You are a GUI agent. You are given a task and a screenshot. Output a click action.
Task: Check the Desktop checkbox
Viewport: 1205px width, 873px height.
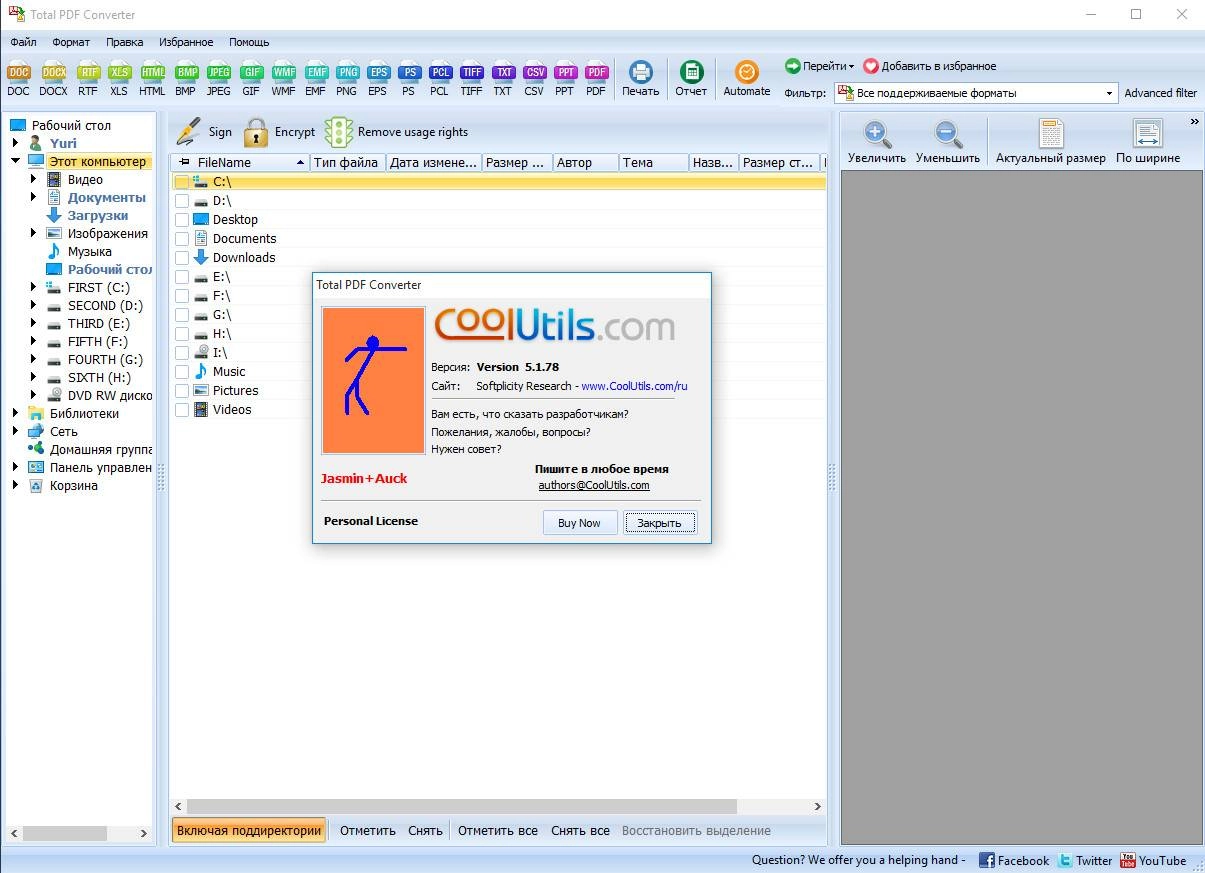point(182,220)
